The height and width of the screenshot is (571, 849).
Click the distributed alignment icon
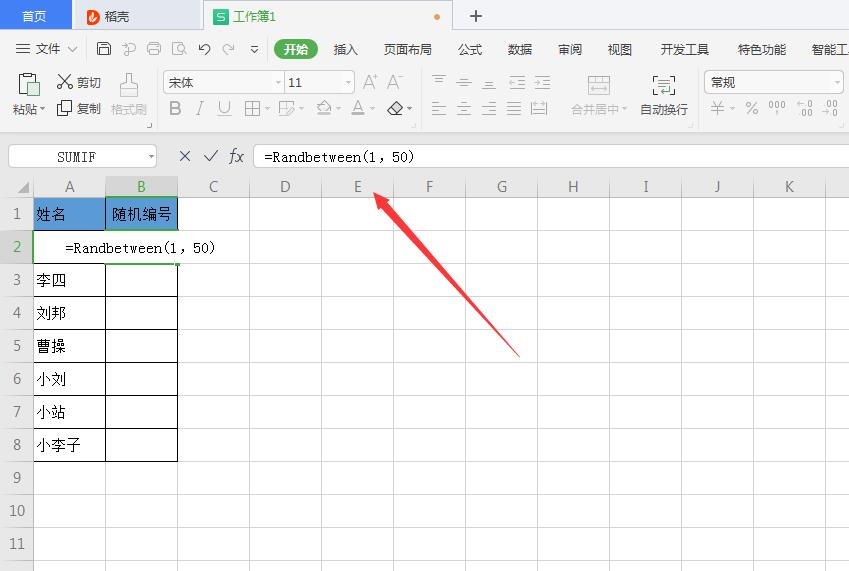[539, 108]
